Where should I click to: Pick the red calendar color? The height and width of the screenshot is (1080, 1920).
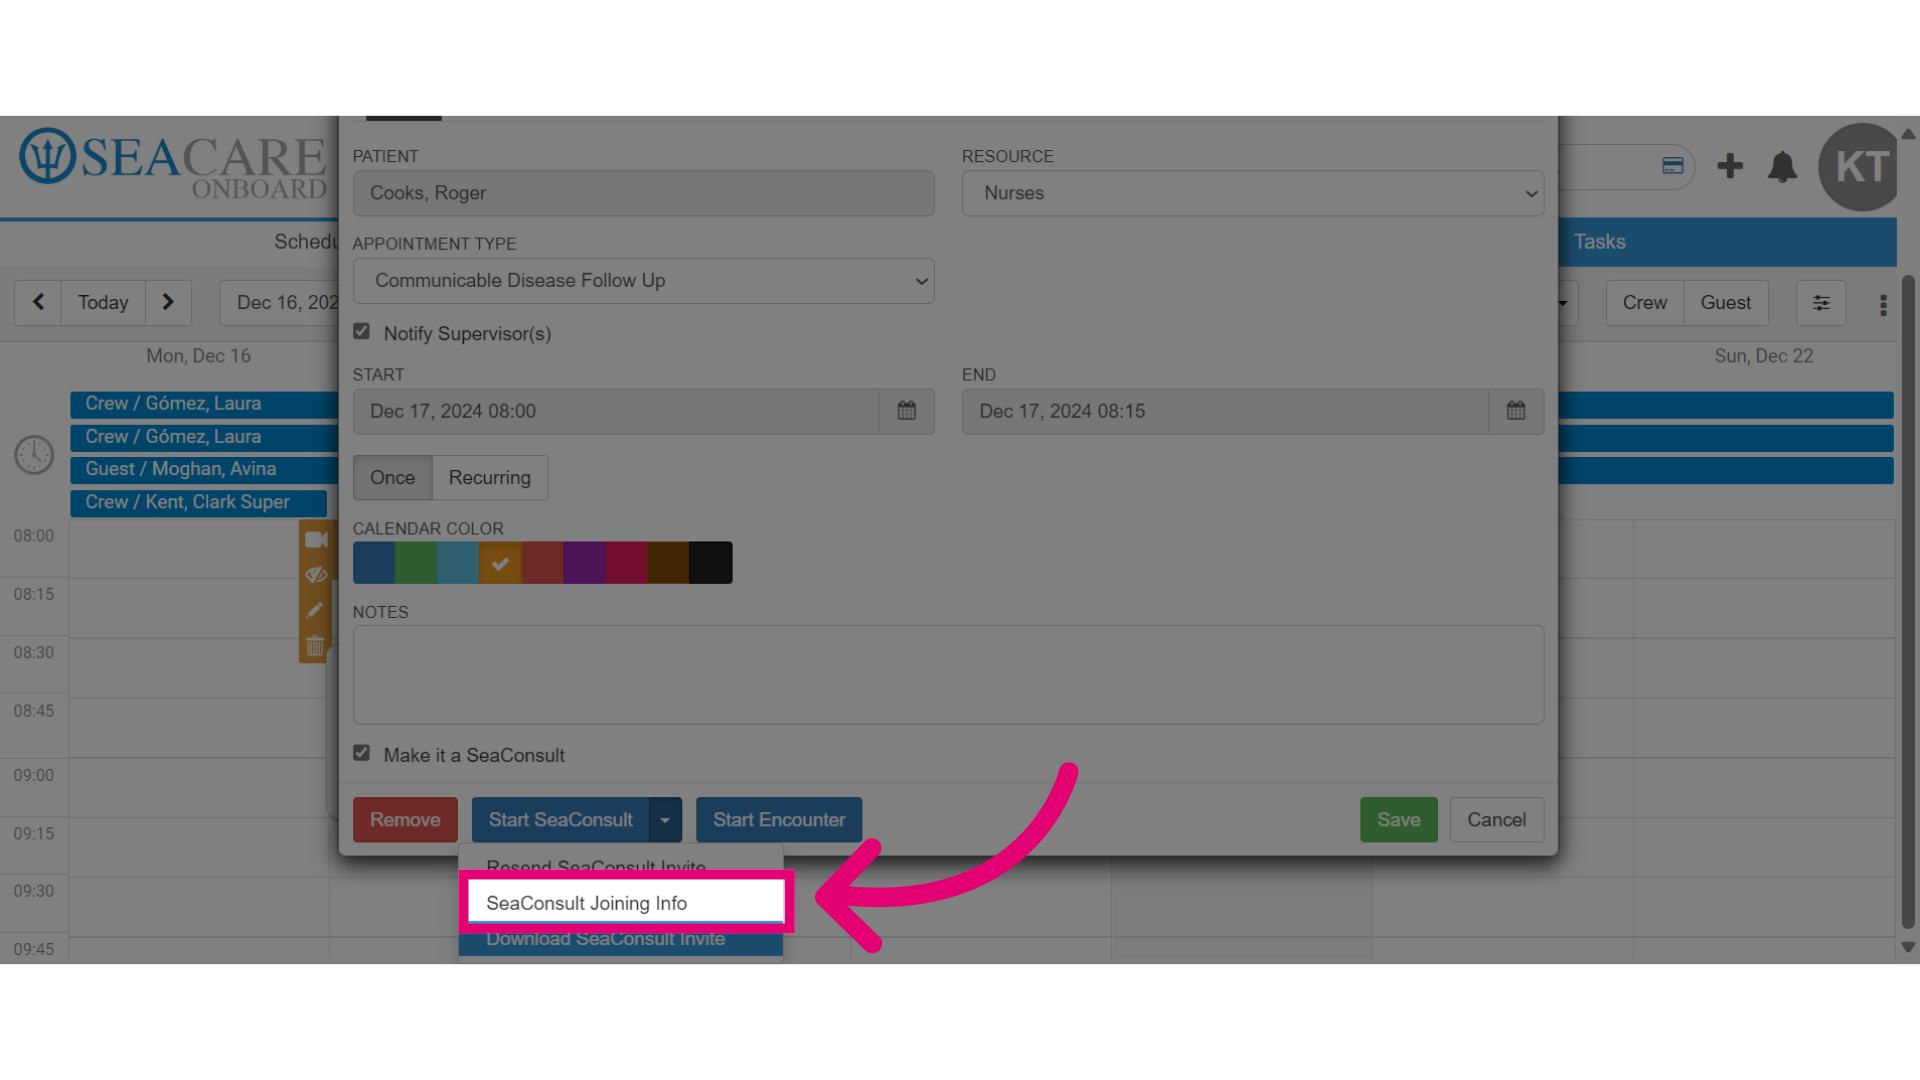coord(542,563)
